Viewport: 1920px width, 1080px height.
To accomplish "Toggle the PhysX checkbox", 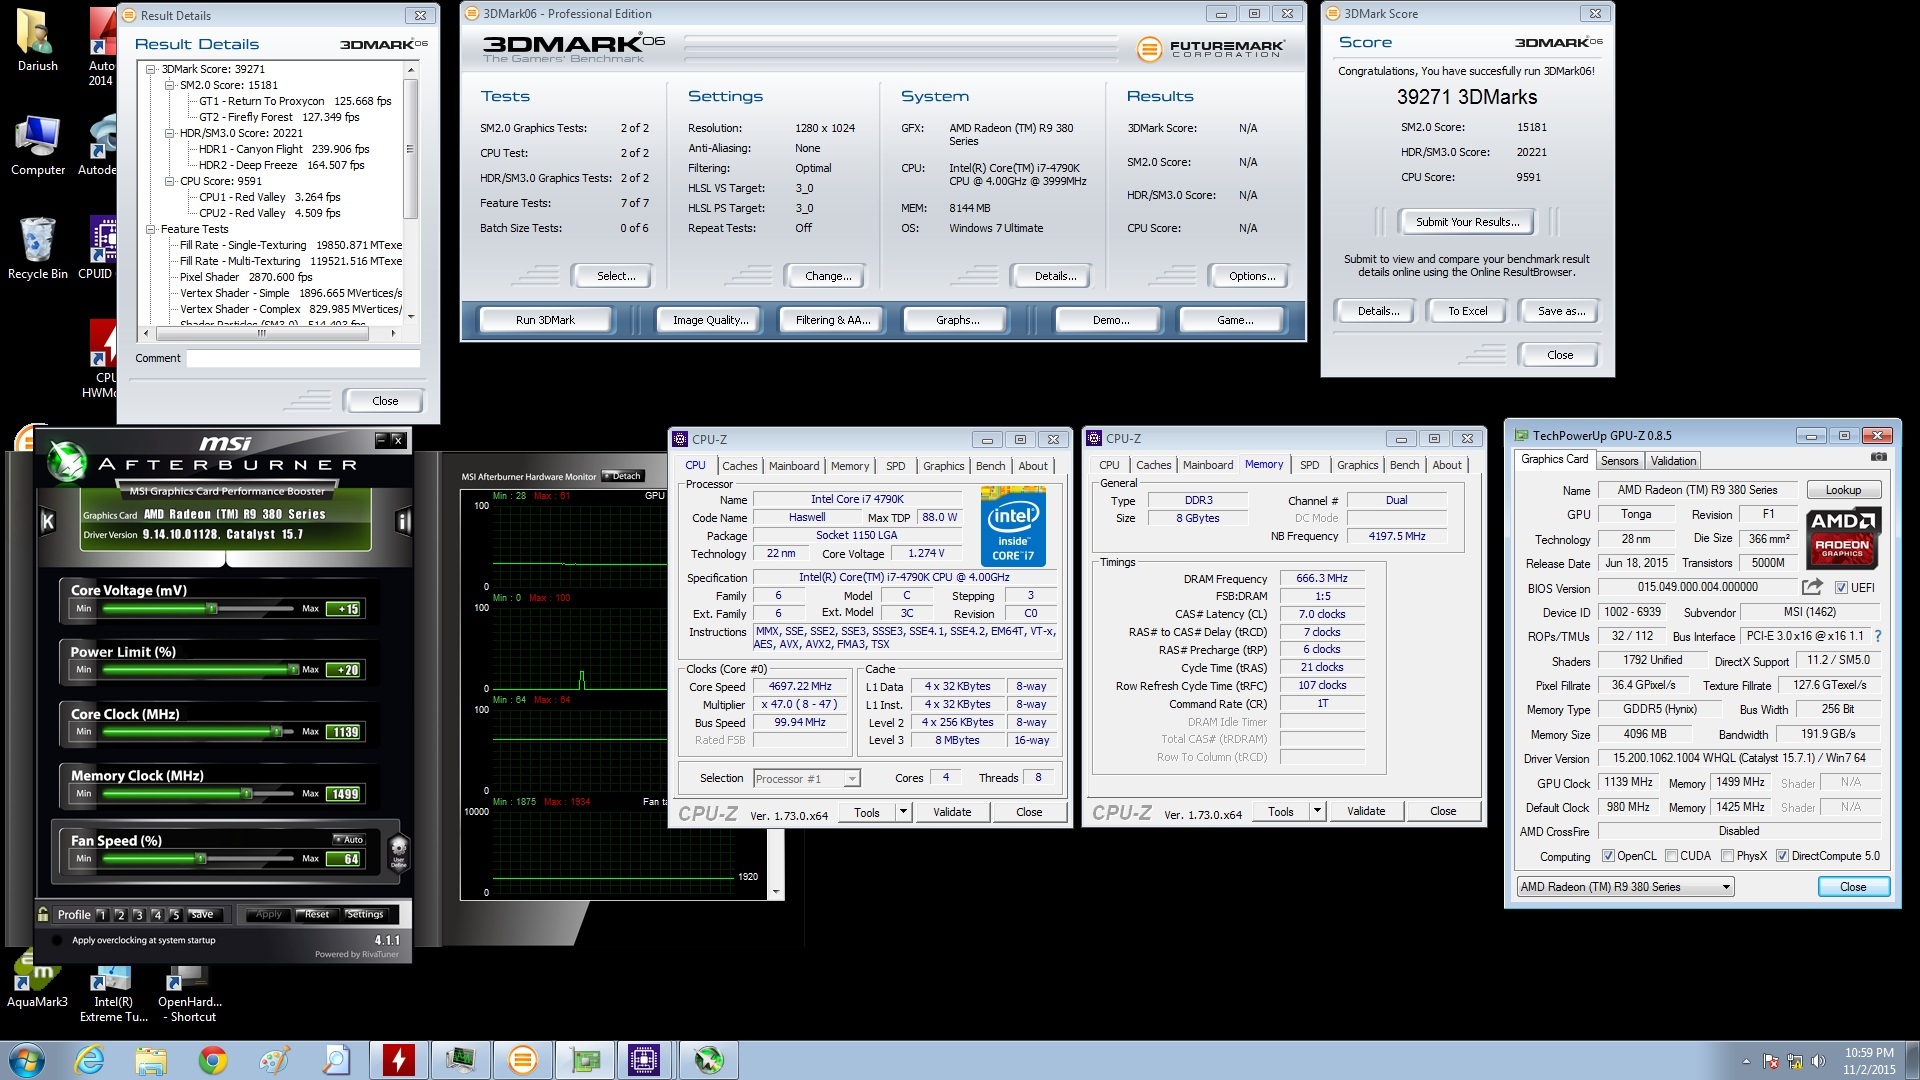I will tap(1727, 856).
